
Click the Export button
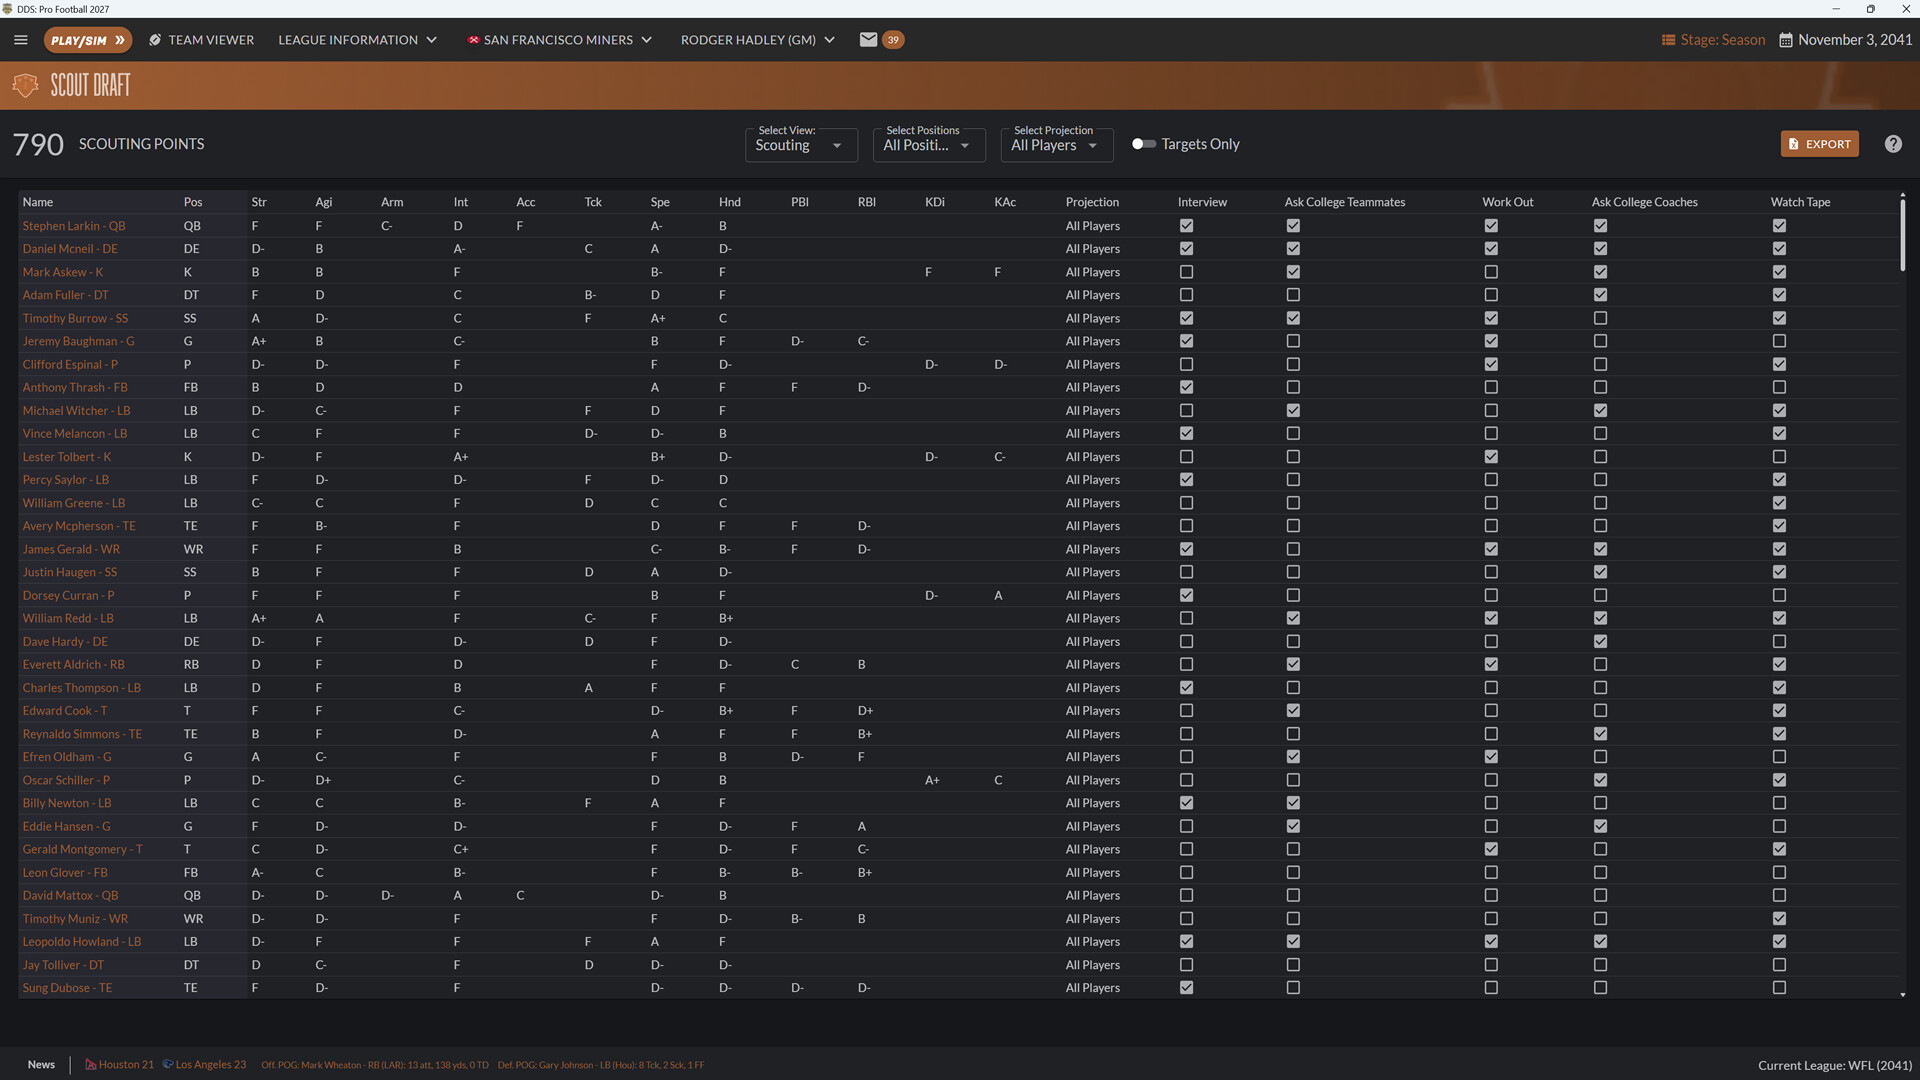pyautogui.click(x=1820, y=144)
